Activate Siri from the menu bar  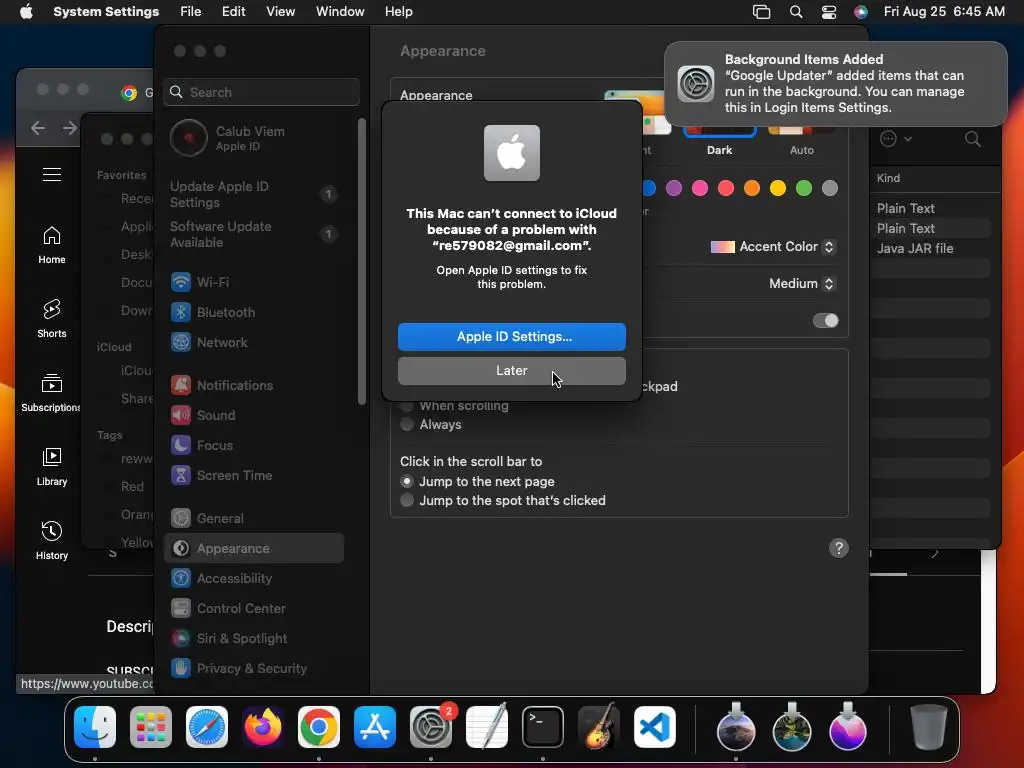(861, 12)
